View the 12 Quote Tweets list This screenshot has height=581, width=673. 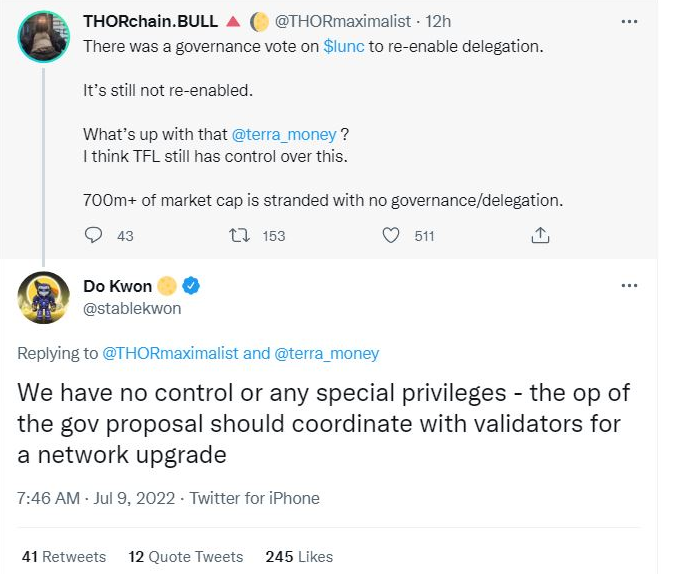click(185, 556)
